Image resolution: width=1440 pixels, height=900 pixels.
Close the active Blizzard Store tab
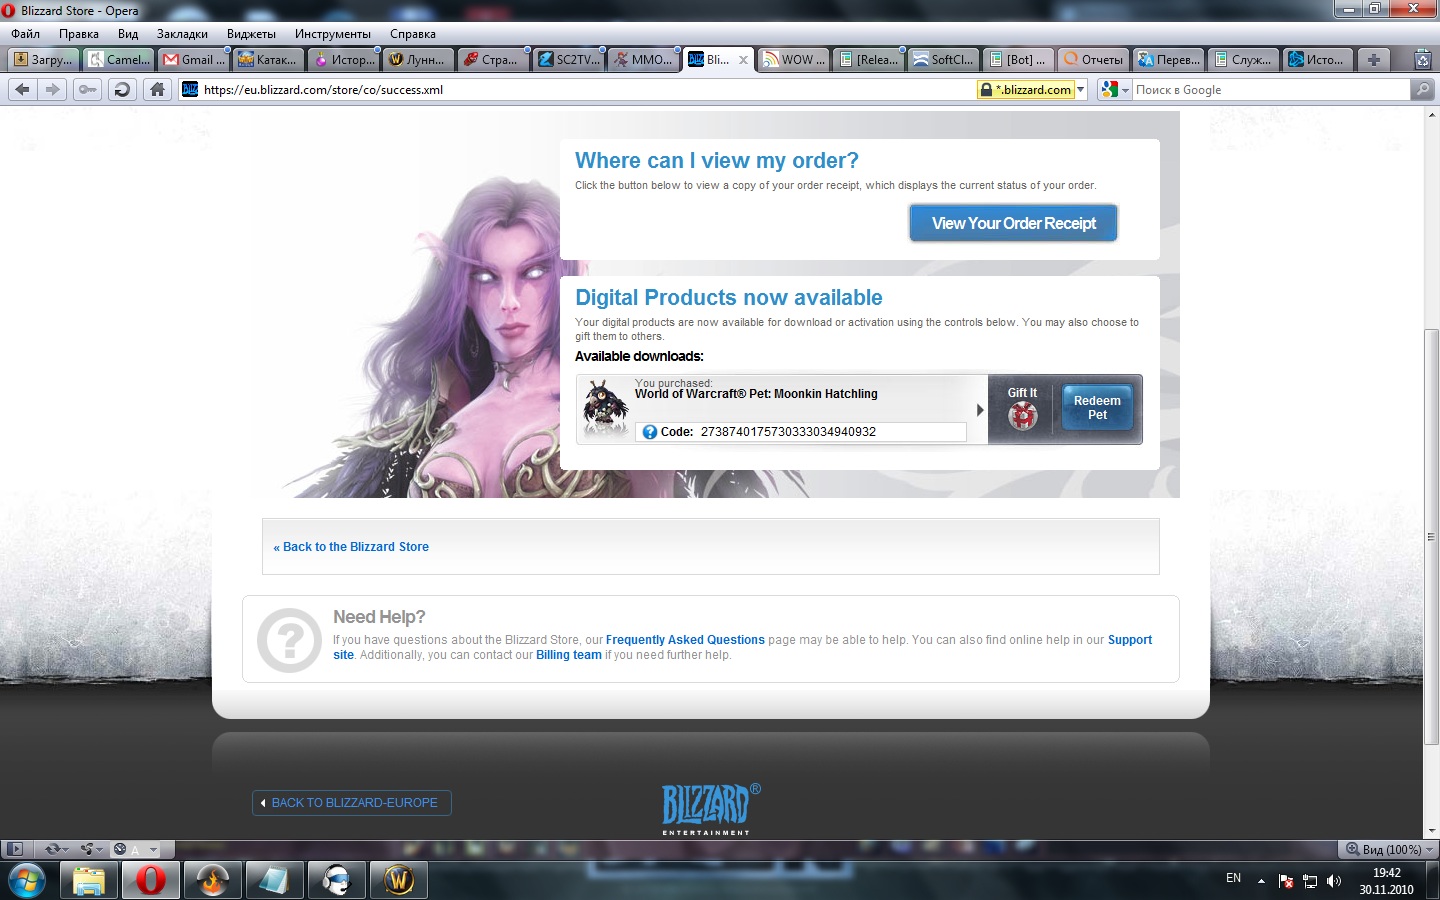(x=743, y=60)
